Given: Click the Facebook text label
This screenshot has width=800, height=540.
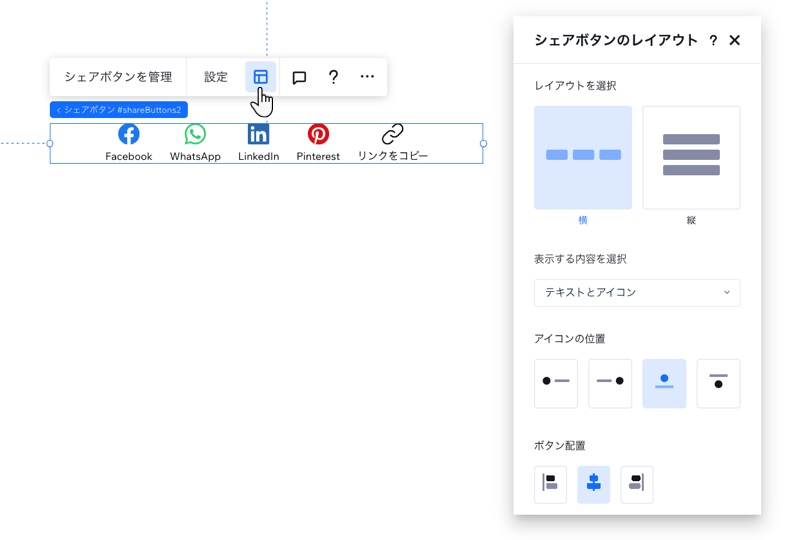Looking at the screenshot, I should (x=129, y=156).
